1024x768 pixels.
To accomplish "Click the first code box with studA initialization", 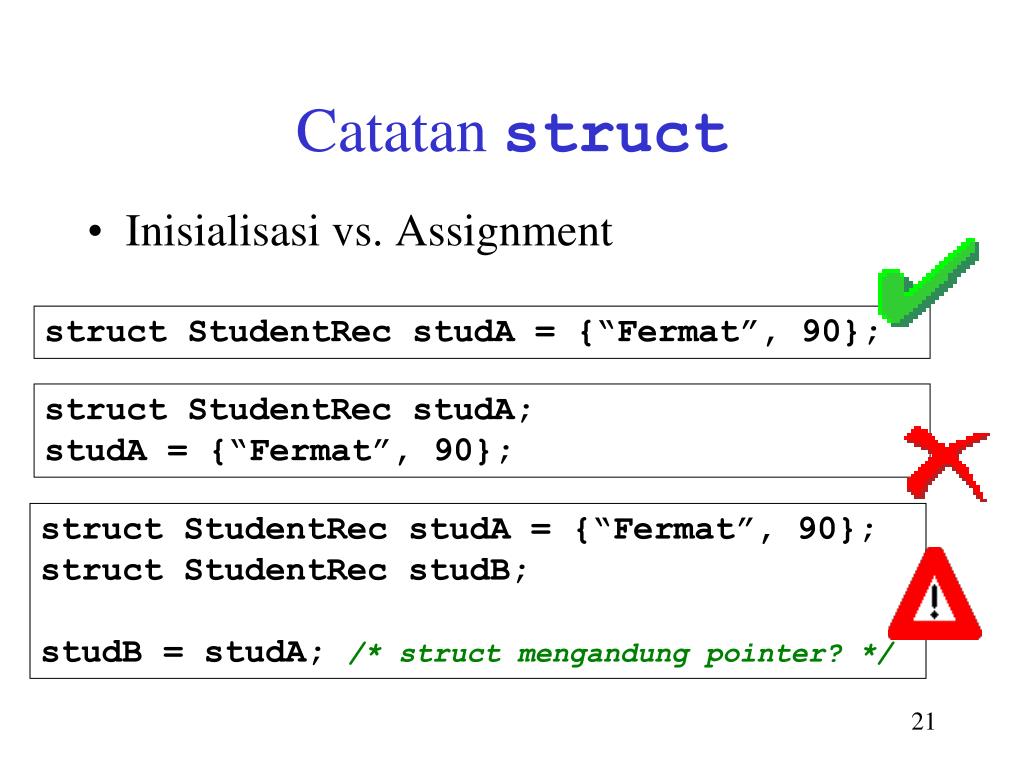I will click(482, 332).
